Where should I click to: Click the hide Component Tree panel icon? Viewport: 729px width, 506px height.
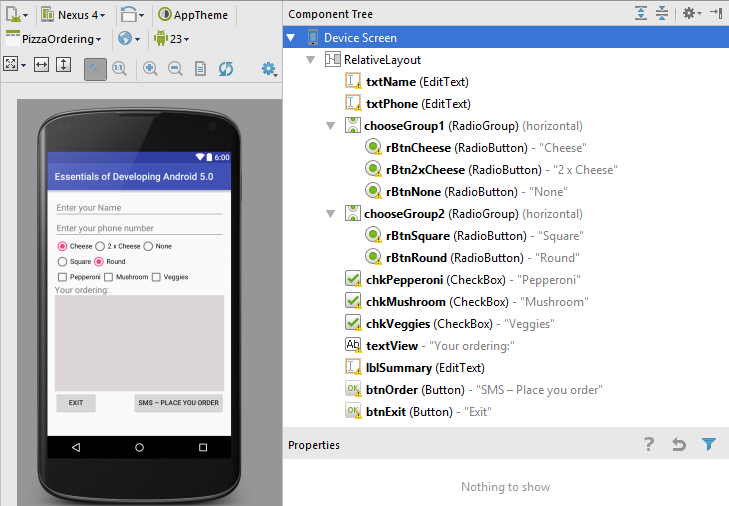716,13
